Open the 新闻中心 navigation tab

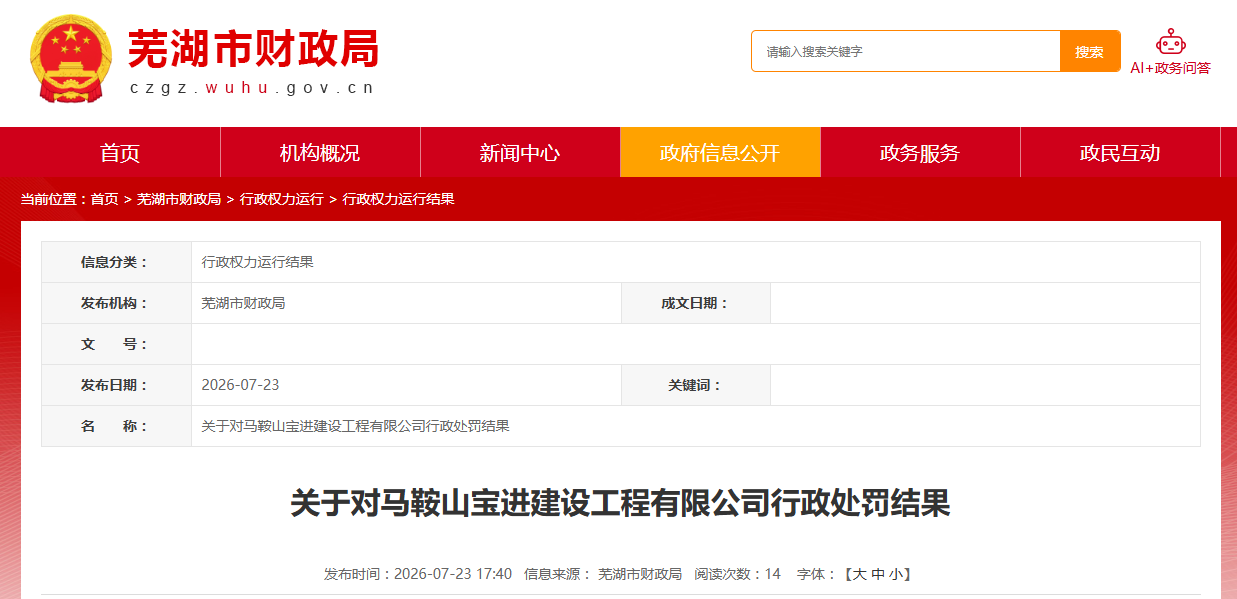click(520, 153)
